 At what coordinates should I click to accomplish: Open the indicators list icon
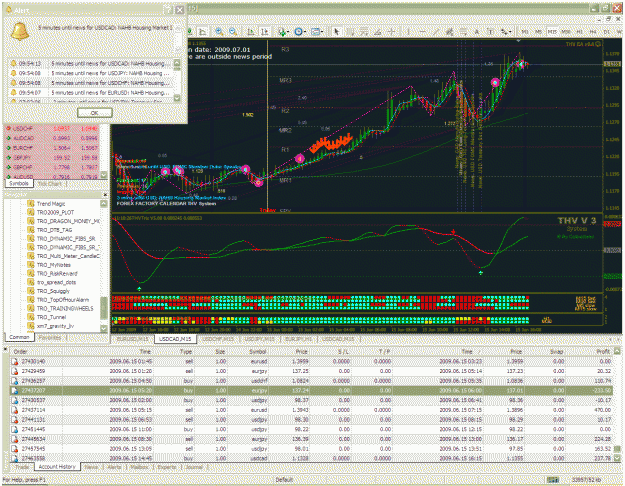pyautogui.click(x=282, y=32)
